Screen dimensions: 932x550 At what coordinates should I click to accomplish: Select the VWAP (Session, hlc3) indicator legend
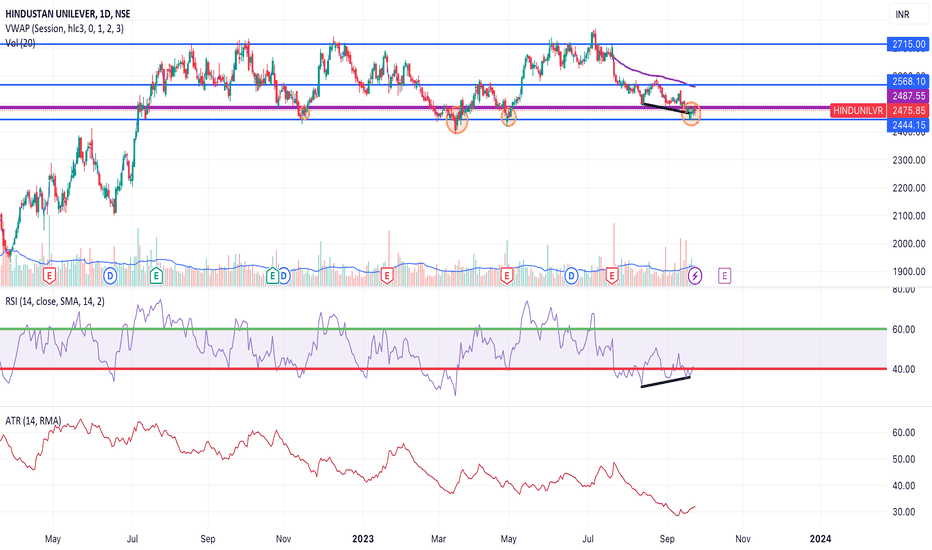point(64,28)
